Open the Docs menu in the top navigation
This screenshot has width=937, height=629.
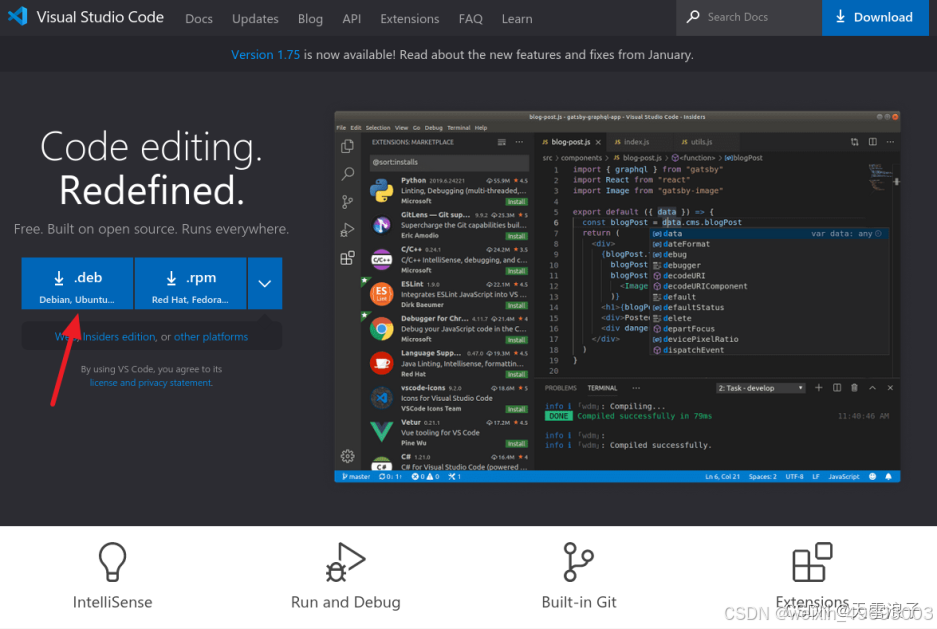point(198,18)
